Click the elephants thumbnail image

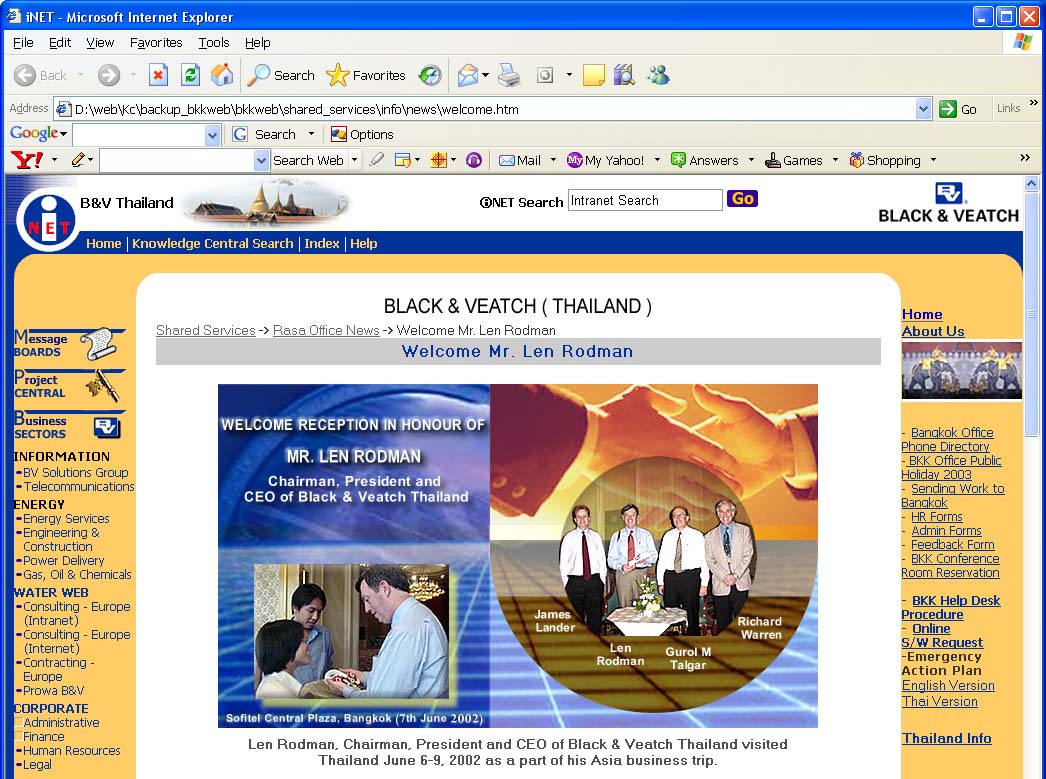point(961,370)
